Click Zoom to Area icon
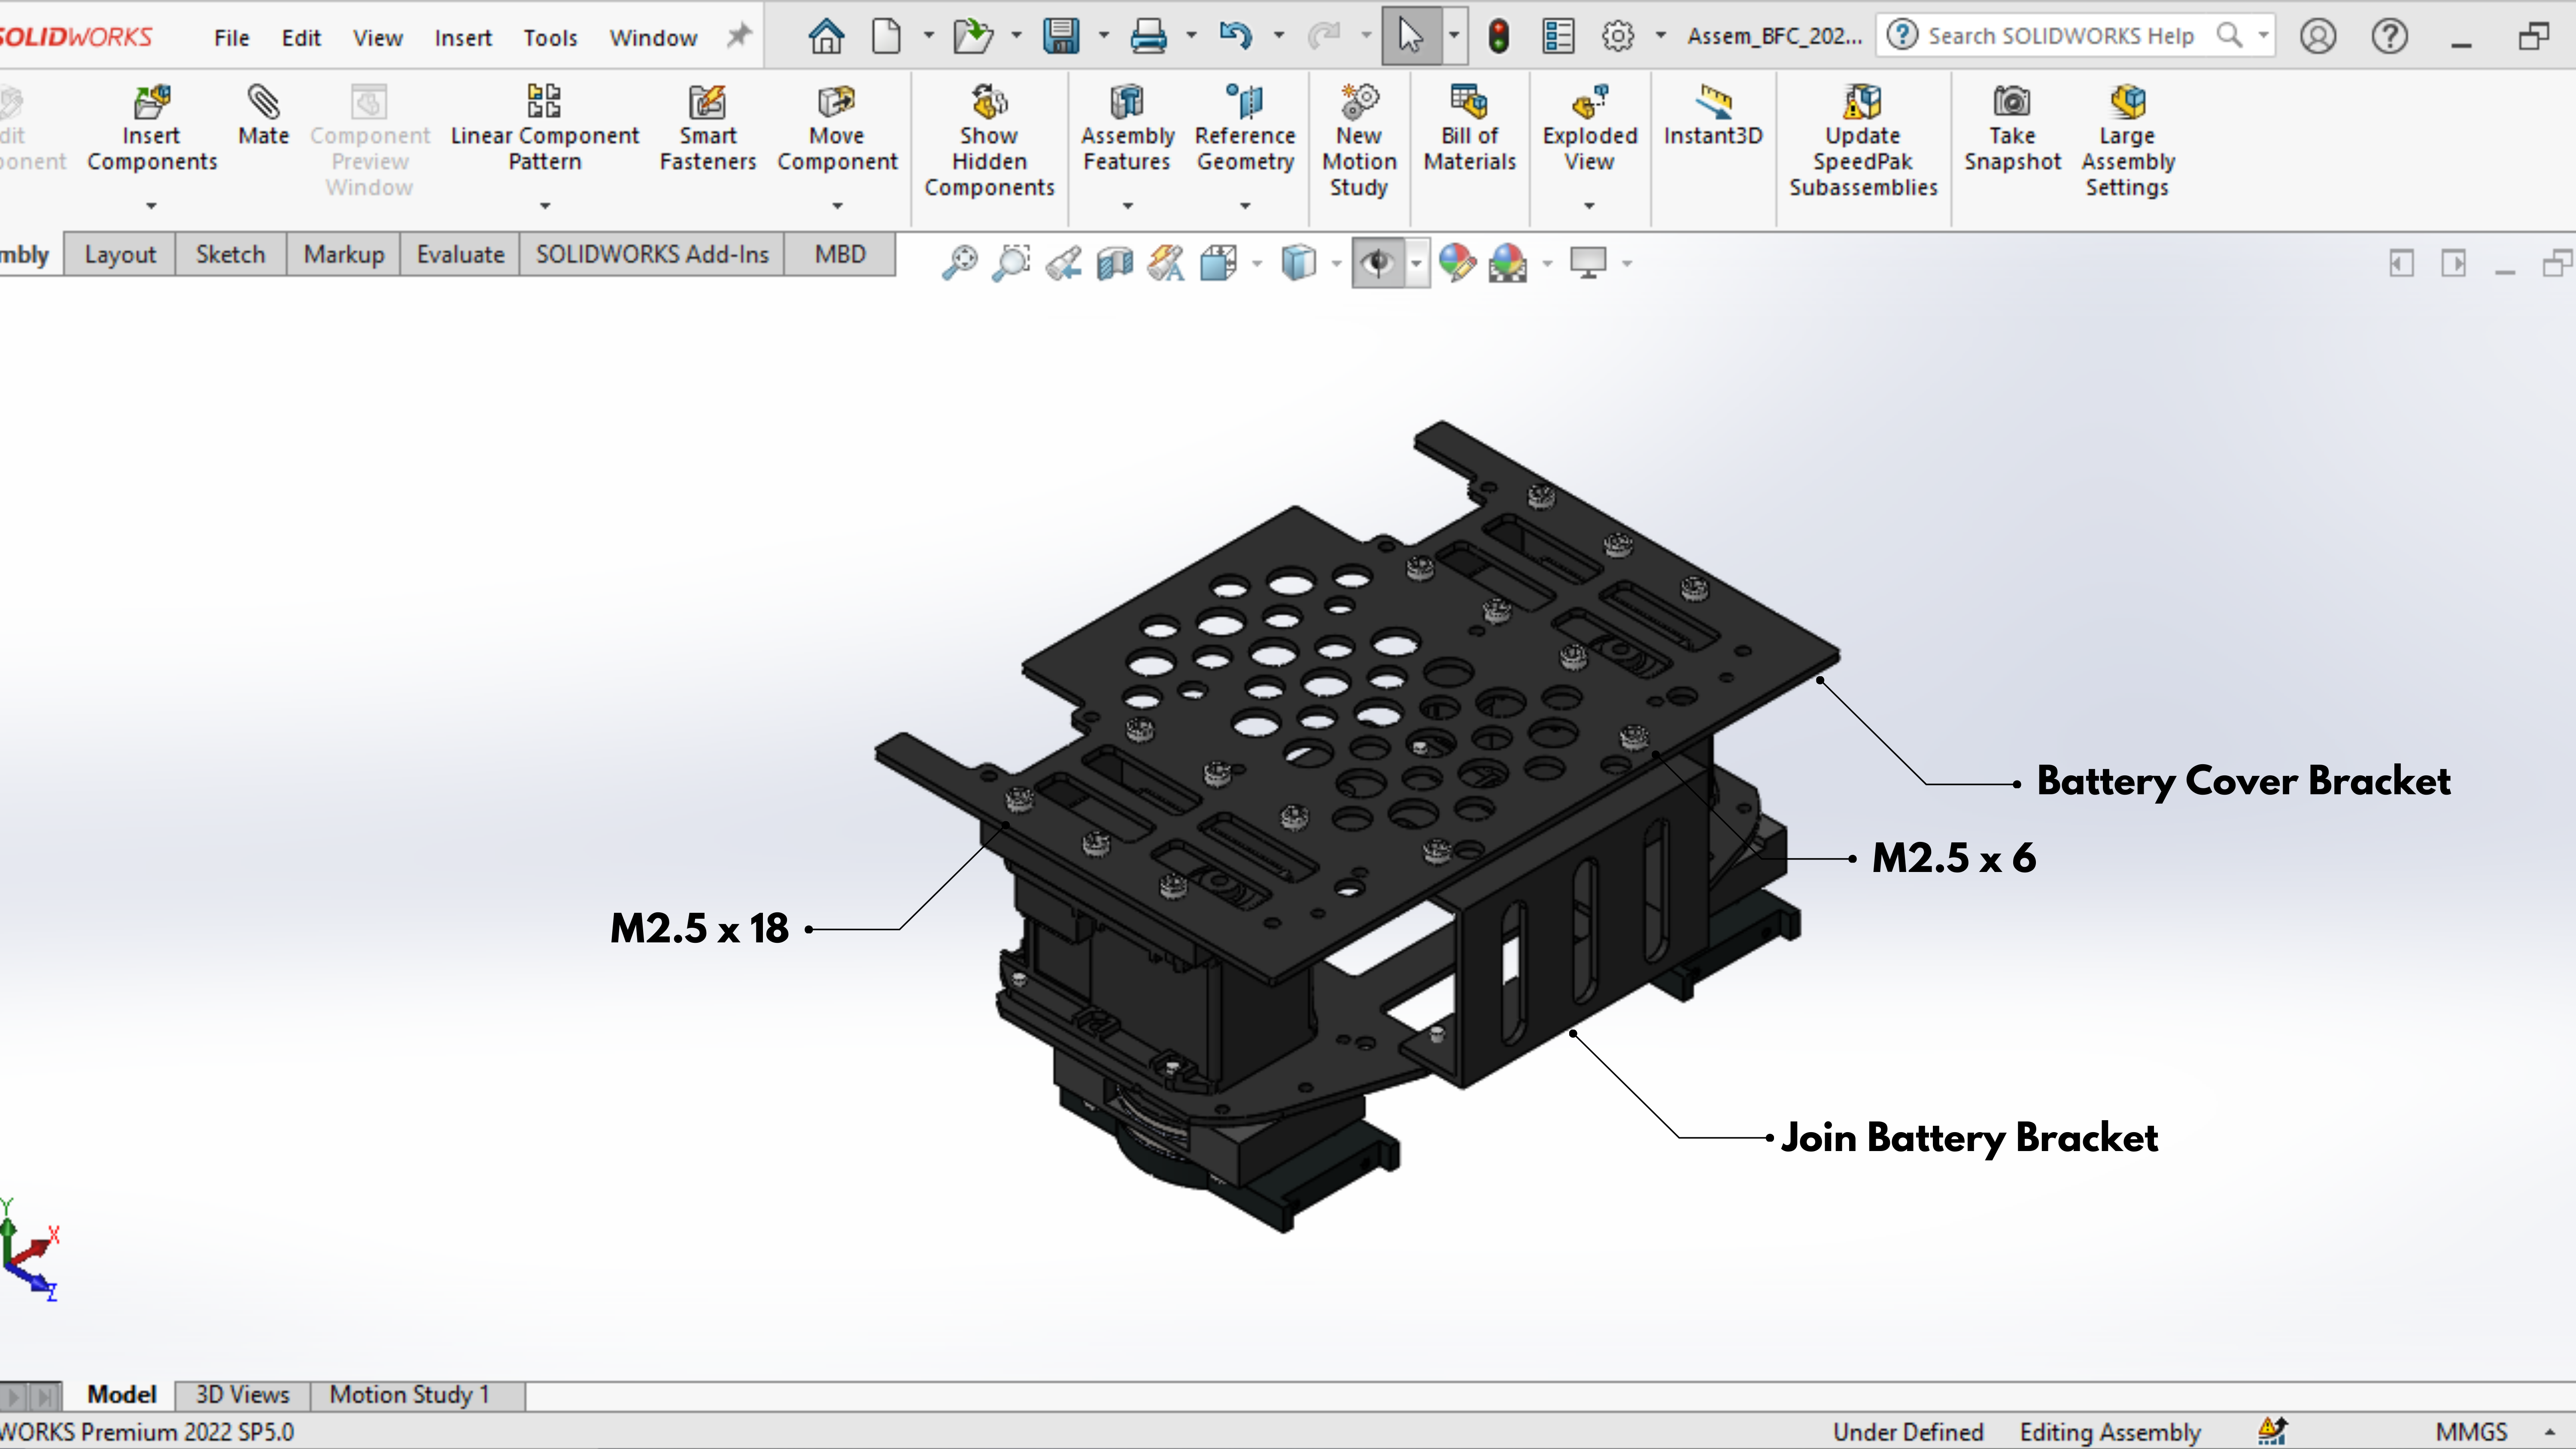The height and width of the screenshot is (1449, 2576). [x=1011, y=263]
